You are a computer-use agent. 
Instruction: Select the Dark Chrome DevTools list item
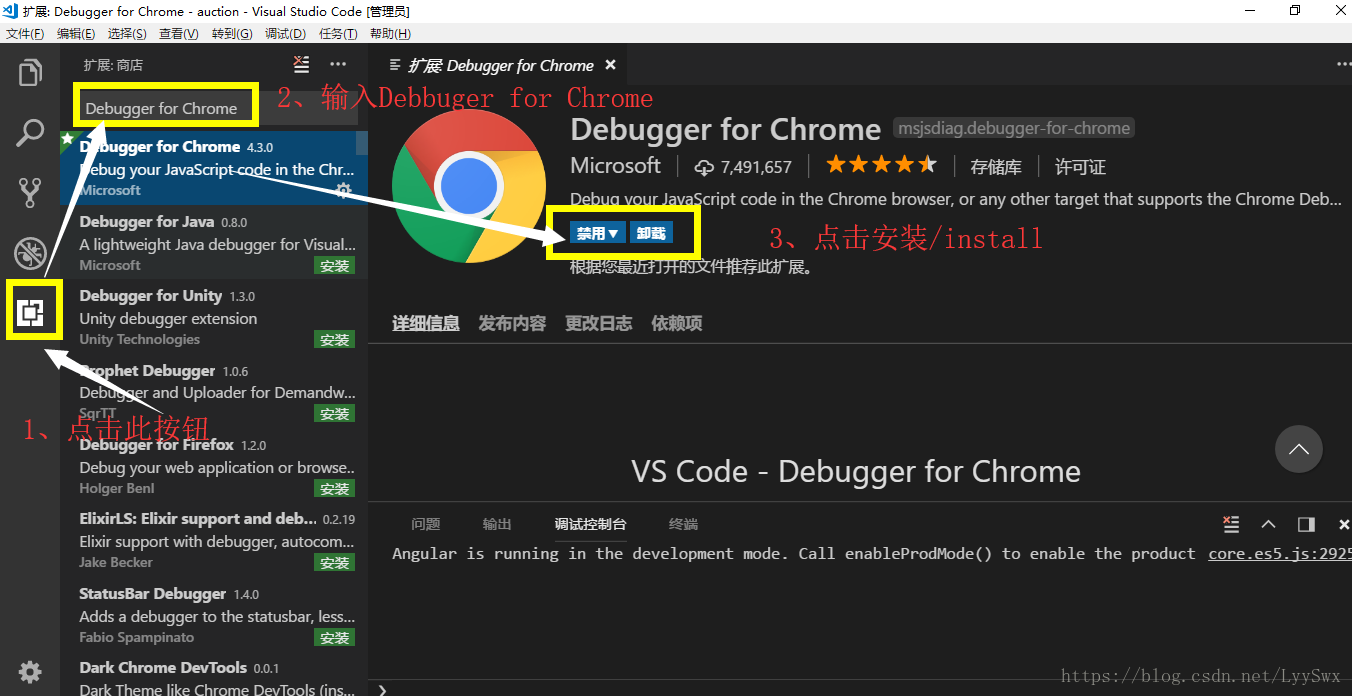(x=214, y=674)
